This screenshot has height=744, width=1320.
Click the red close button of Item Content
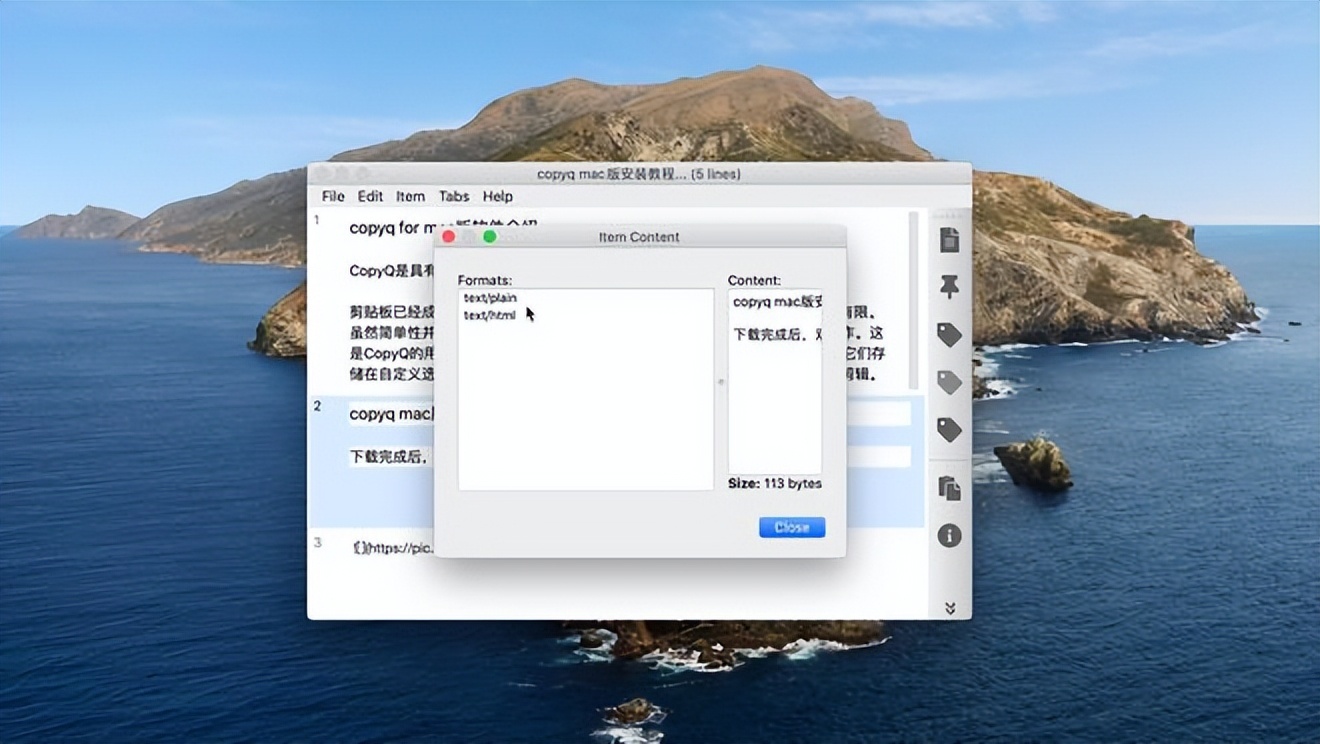449,237
